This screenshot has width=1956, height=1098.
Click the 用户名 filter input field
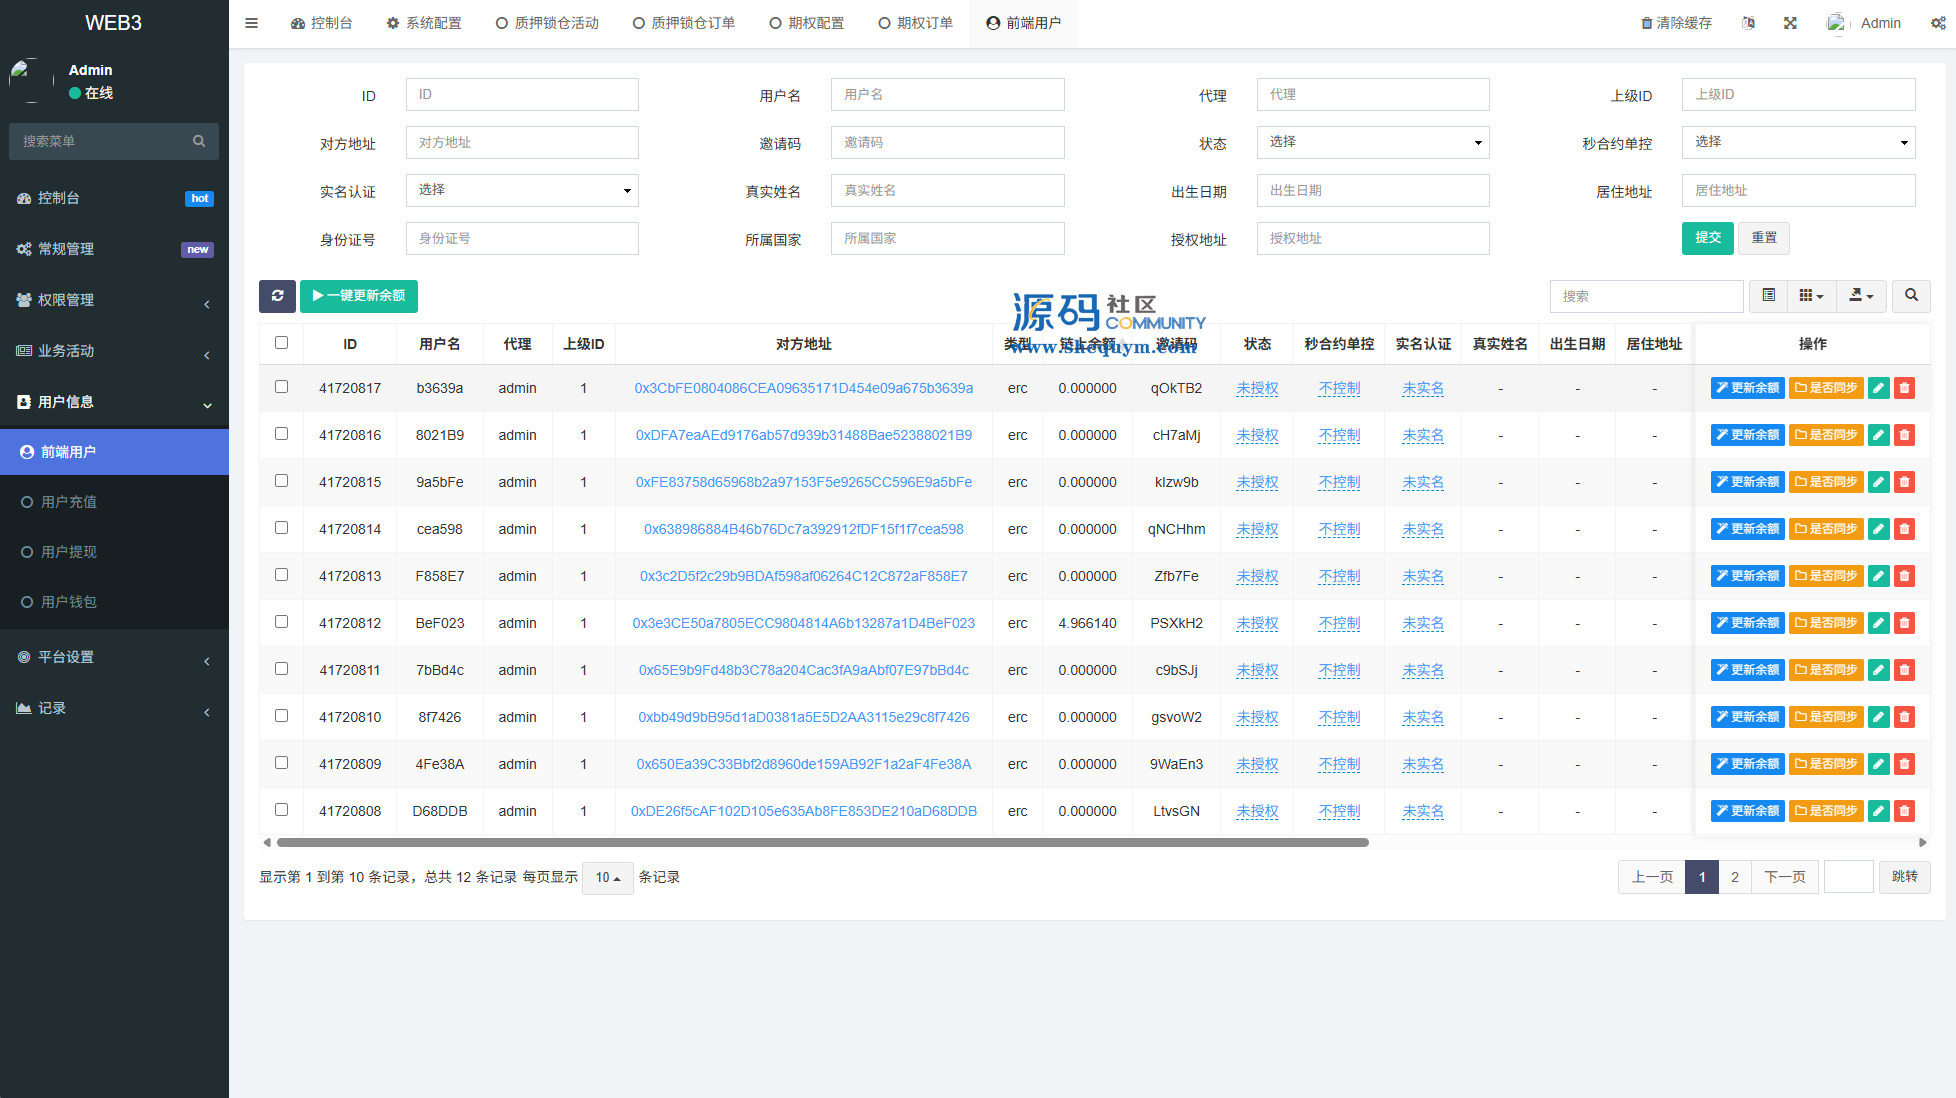click(x=947, y=95)
